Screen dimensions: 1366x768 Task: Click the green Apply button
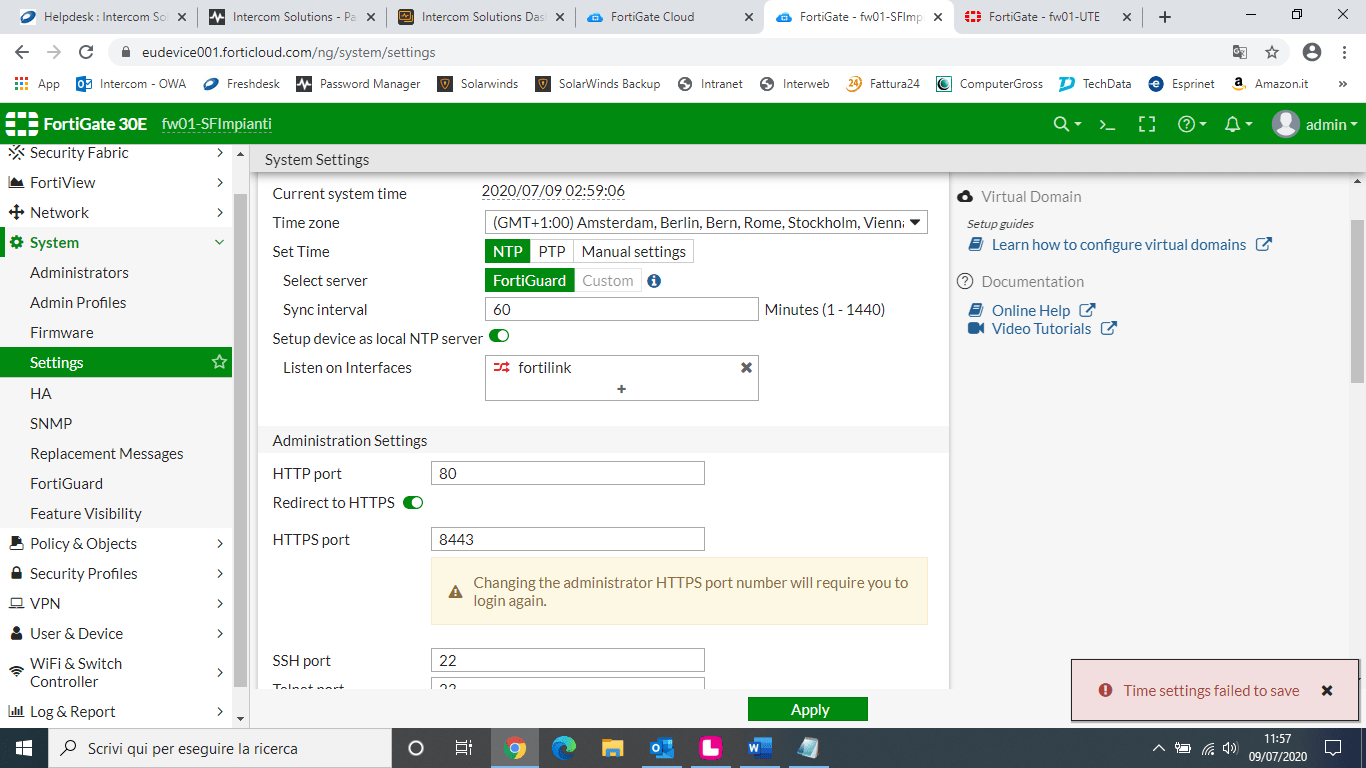click(808, 709)
